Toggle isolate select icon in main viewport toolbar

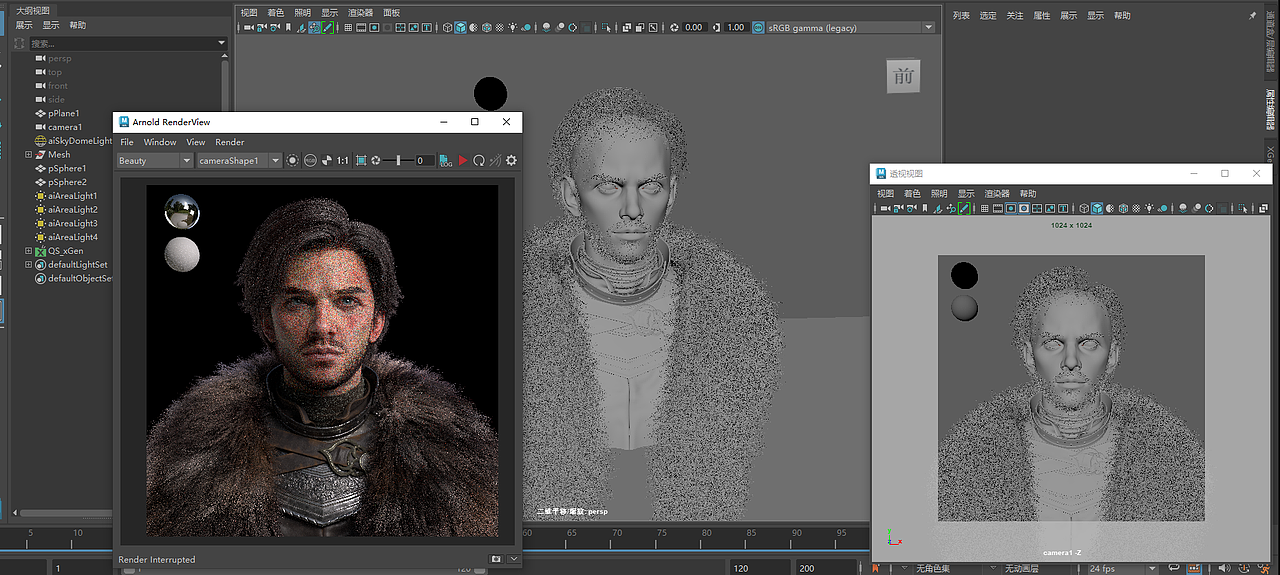tap(607, 27)
